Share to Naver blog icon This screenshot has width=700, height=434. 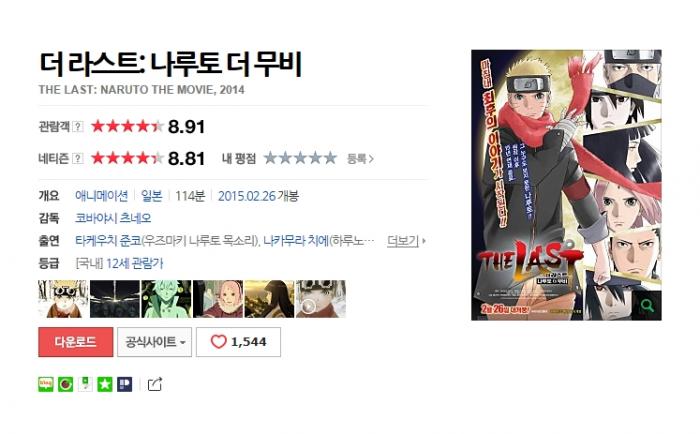(x=46, y=384)
